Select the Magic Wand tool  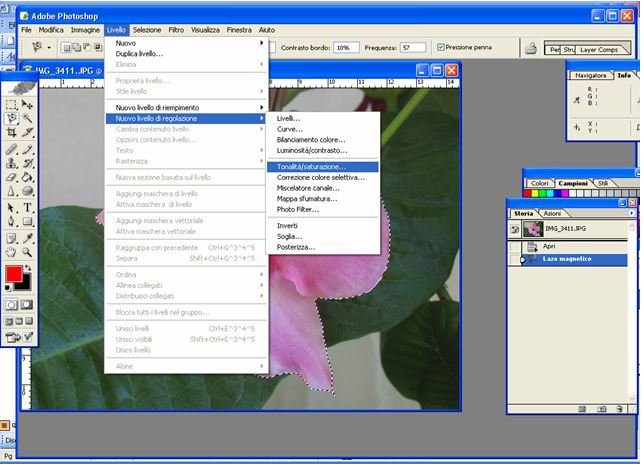pyautogui.click(x=27, y=118)
